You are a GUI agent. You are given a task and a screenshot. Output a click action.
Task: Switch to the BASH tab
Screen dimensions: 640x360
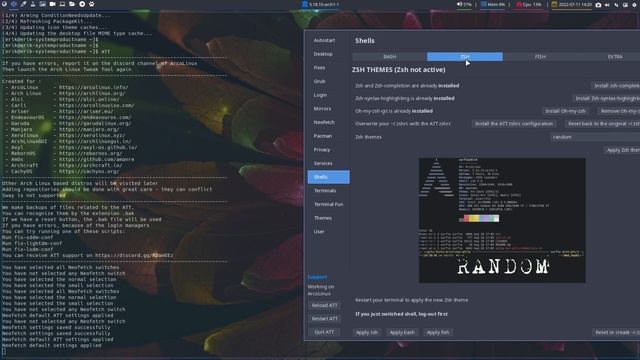tap(389, 57)
